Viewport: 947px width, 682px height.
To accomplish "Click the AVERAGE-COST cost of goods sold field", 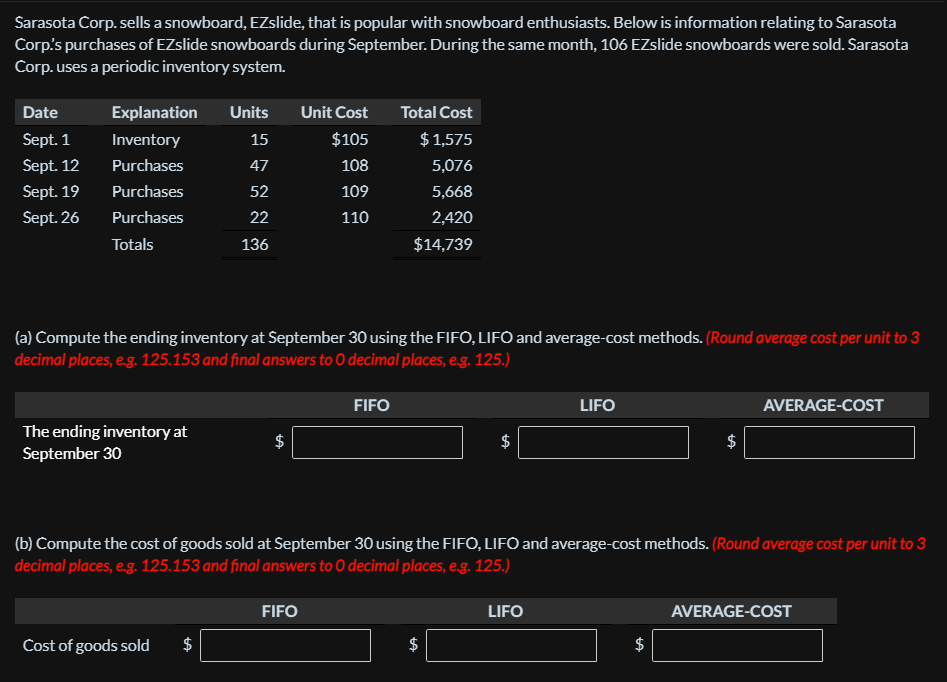I will 737,645.
